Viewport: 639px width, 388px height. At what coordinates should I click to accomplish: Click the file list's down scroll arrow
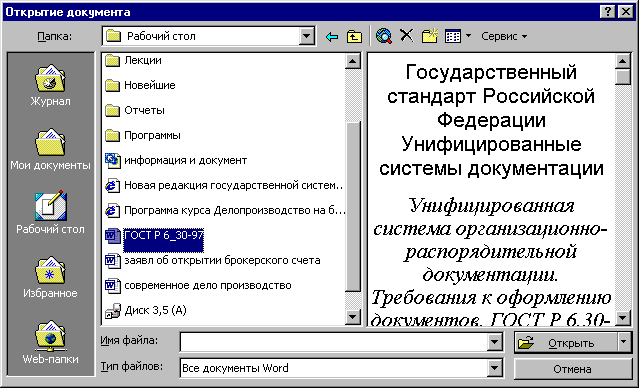[353, 317]
